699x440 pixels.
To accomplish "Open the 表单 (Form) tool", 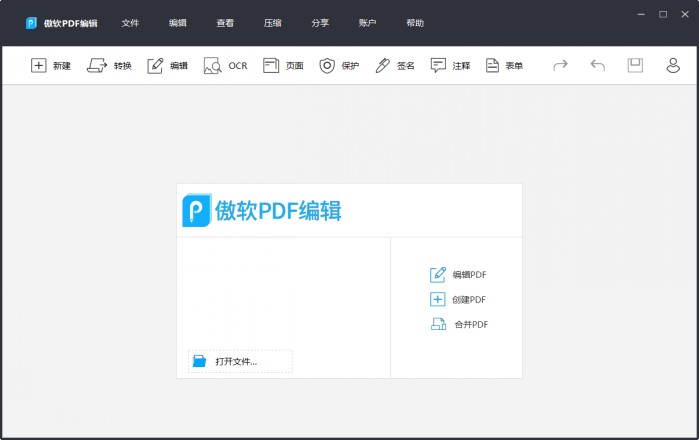I will click(504, 66).
